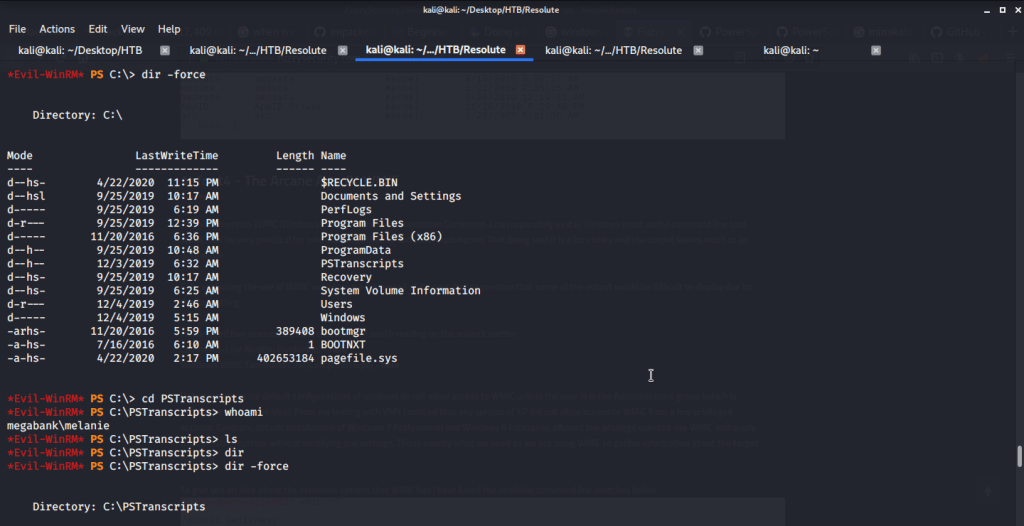The width and height of the screenshot is (1024, 526).
Task: Click the terminal vertical scrollbar handle
Action: click(x=1019, y=456)
